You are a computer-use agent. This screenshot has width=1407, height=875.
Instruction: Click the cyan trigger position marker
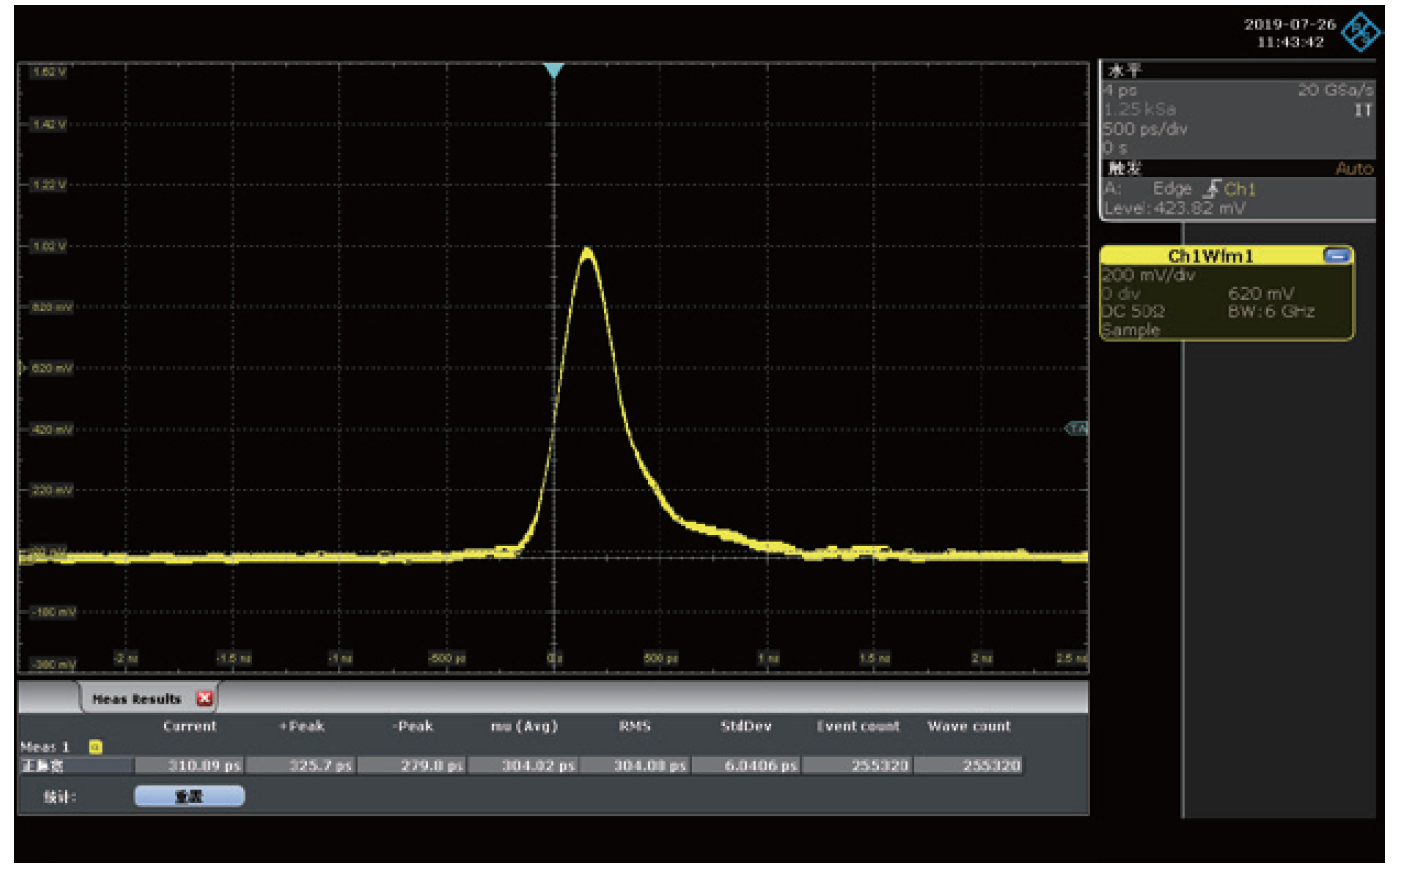(553, 70)
